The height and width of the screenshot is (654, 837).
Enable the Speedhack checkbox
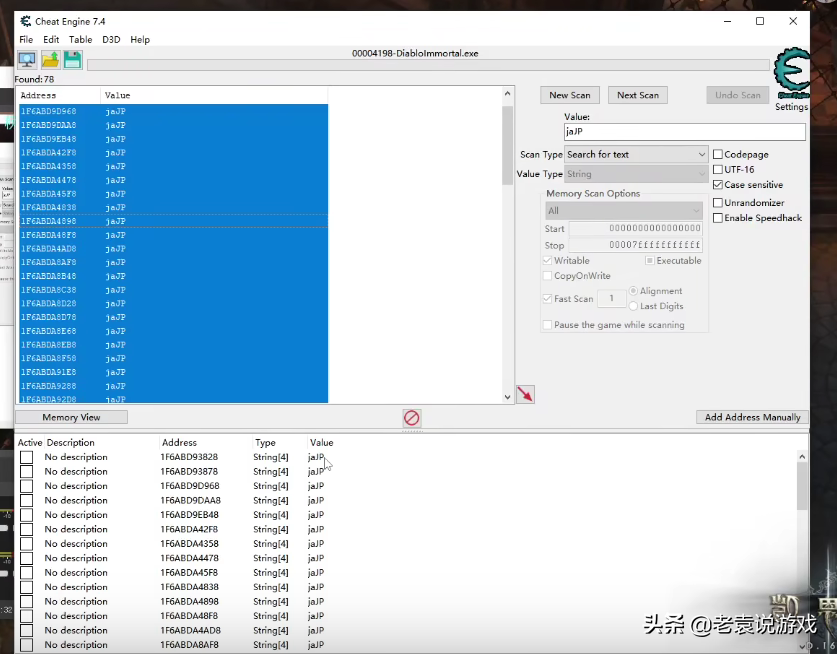click(x=718, y=217)
